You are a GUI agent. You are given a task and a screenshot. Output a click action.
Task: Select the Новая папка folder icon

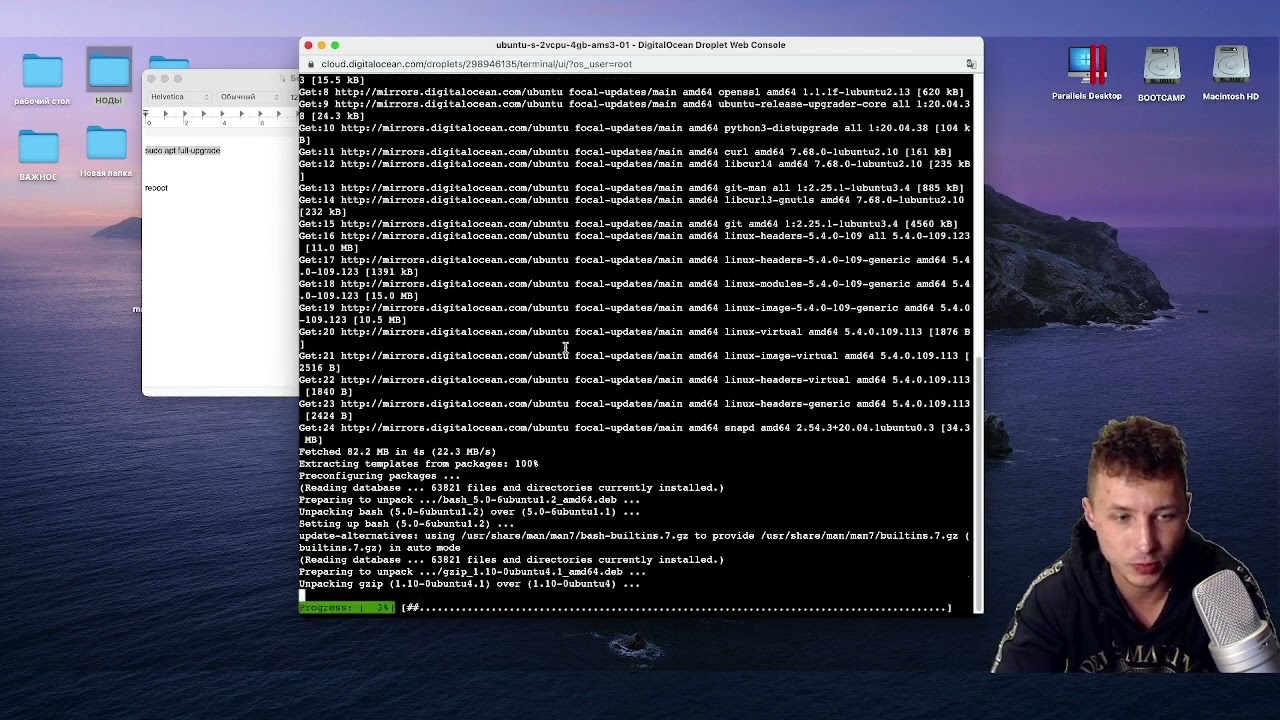pos(106,144)
